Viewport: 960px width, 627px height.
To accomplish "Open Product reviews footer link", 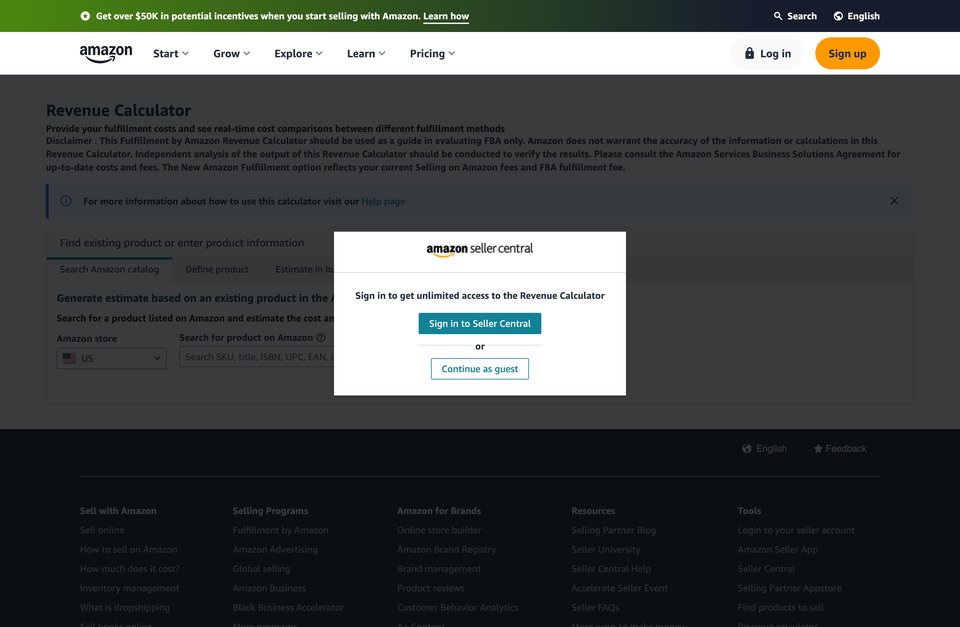I will click(430, 588).
